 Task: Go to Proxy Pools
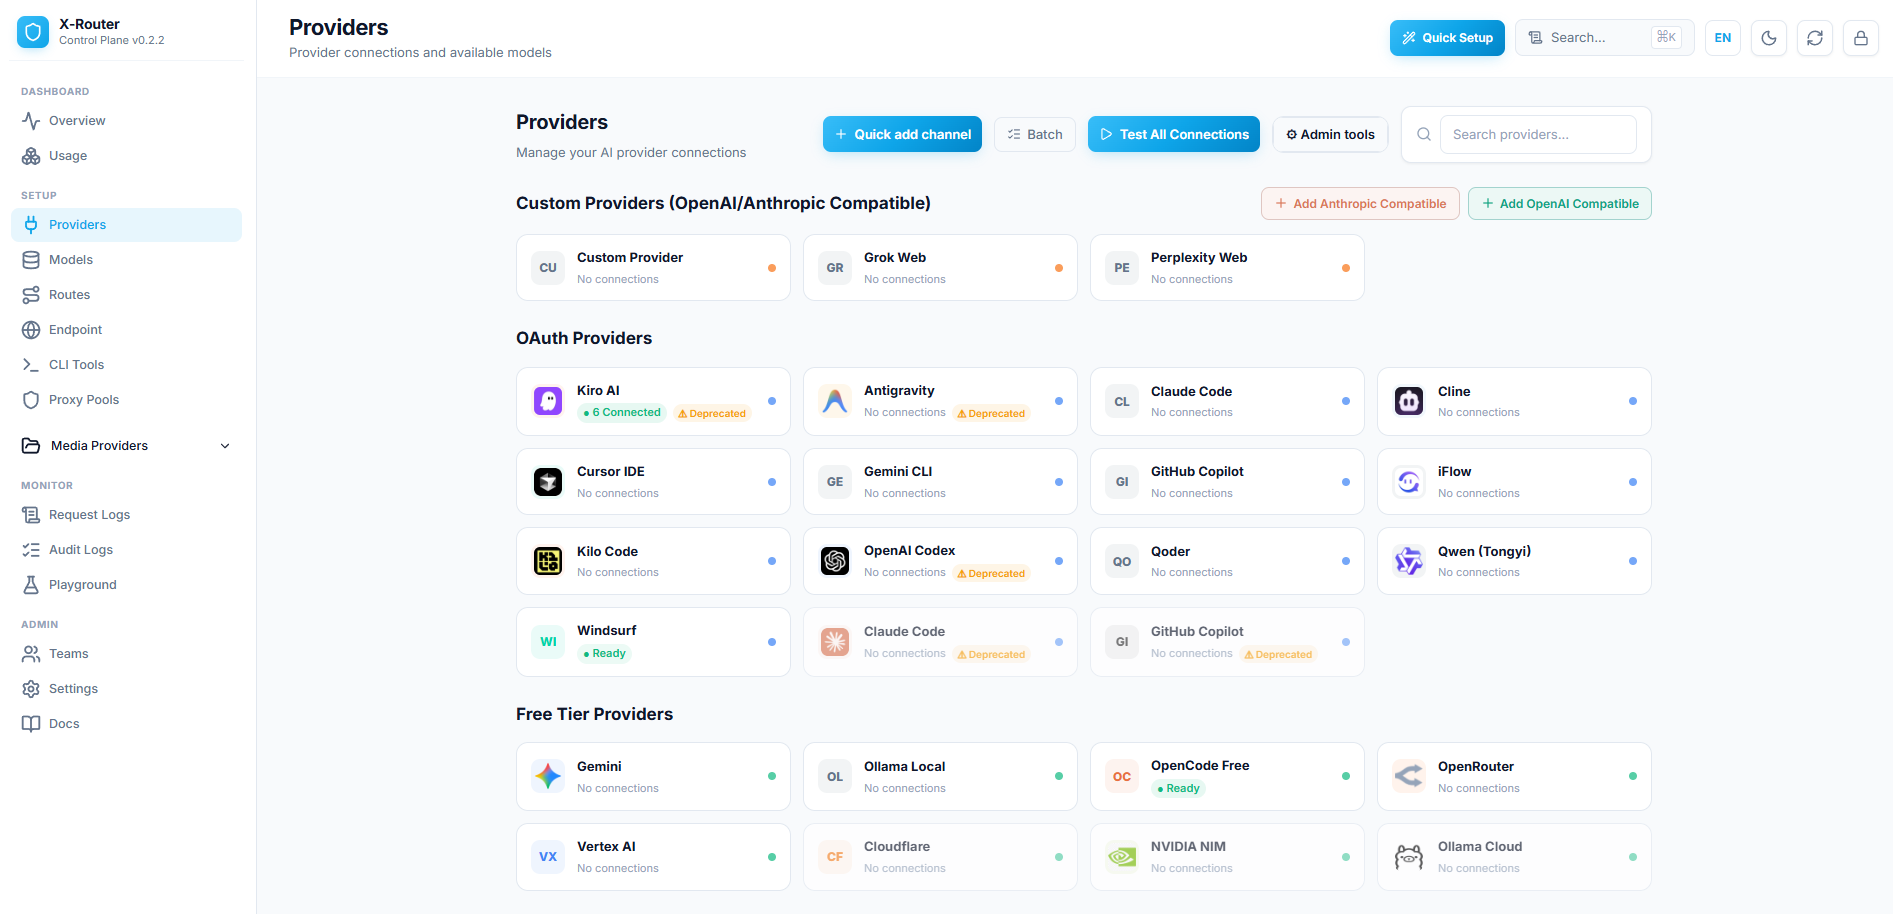[x=127, y=400]
